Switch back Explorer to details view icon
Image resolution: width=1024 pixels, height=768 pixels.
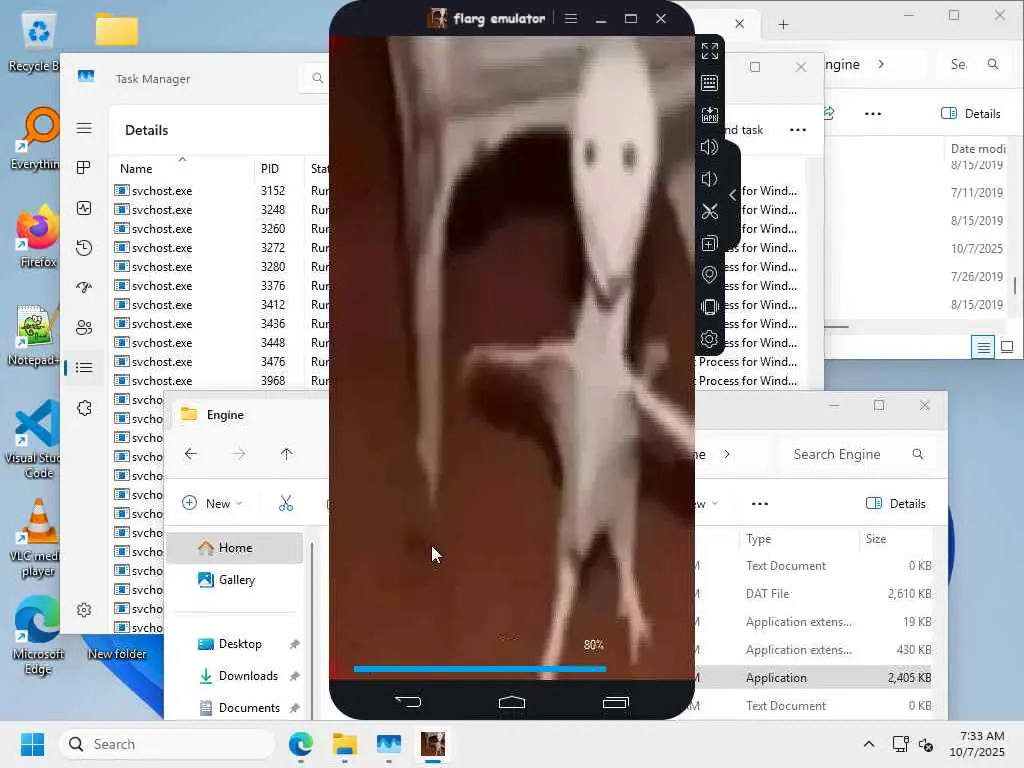coord(983,347)
